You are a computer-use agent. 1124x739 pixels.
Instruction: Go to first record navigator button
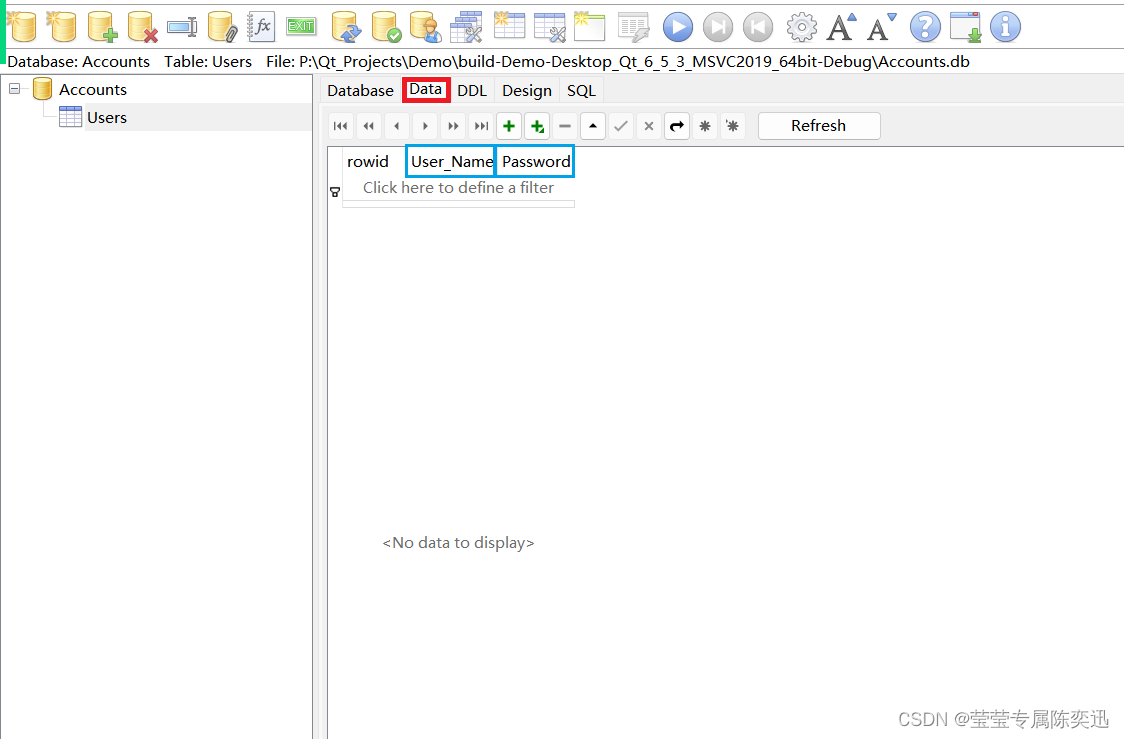tap(340, 126)
